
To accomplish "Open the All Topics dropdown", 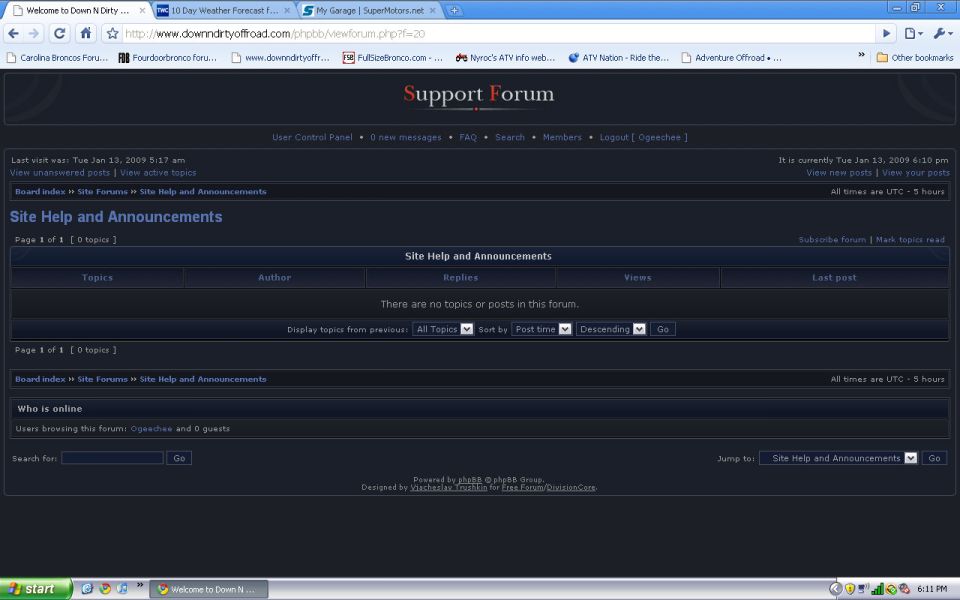I will tap(443, 329).
